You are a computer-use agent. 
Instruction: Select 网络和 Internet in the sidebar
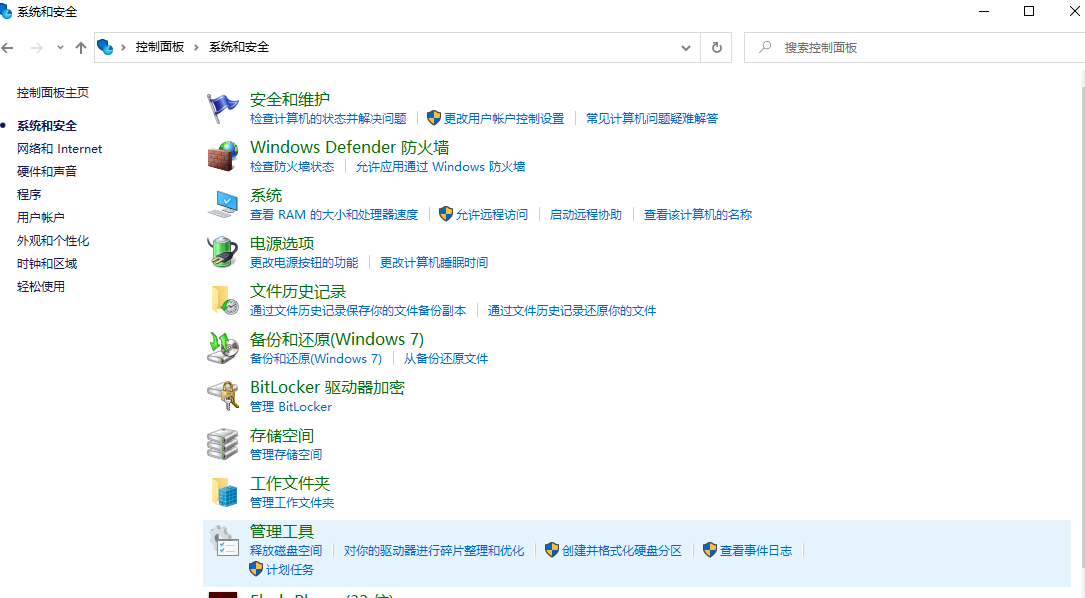click(x=59, y=148)
